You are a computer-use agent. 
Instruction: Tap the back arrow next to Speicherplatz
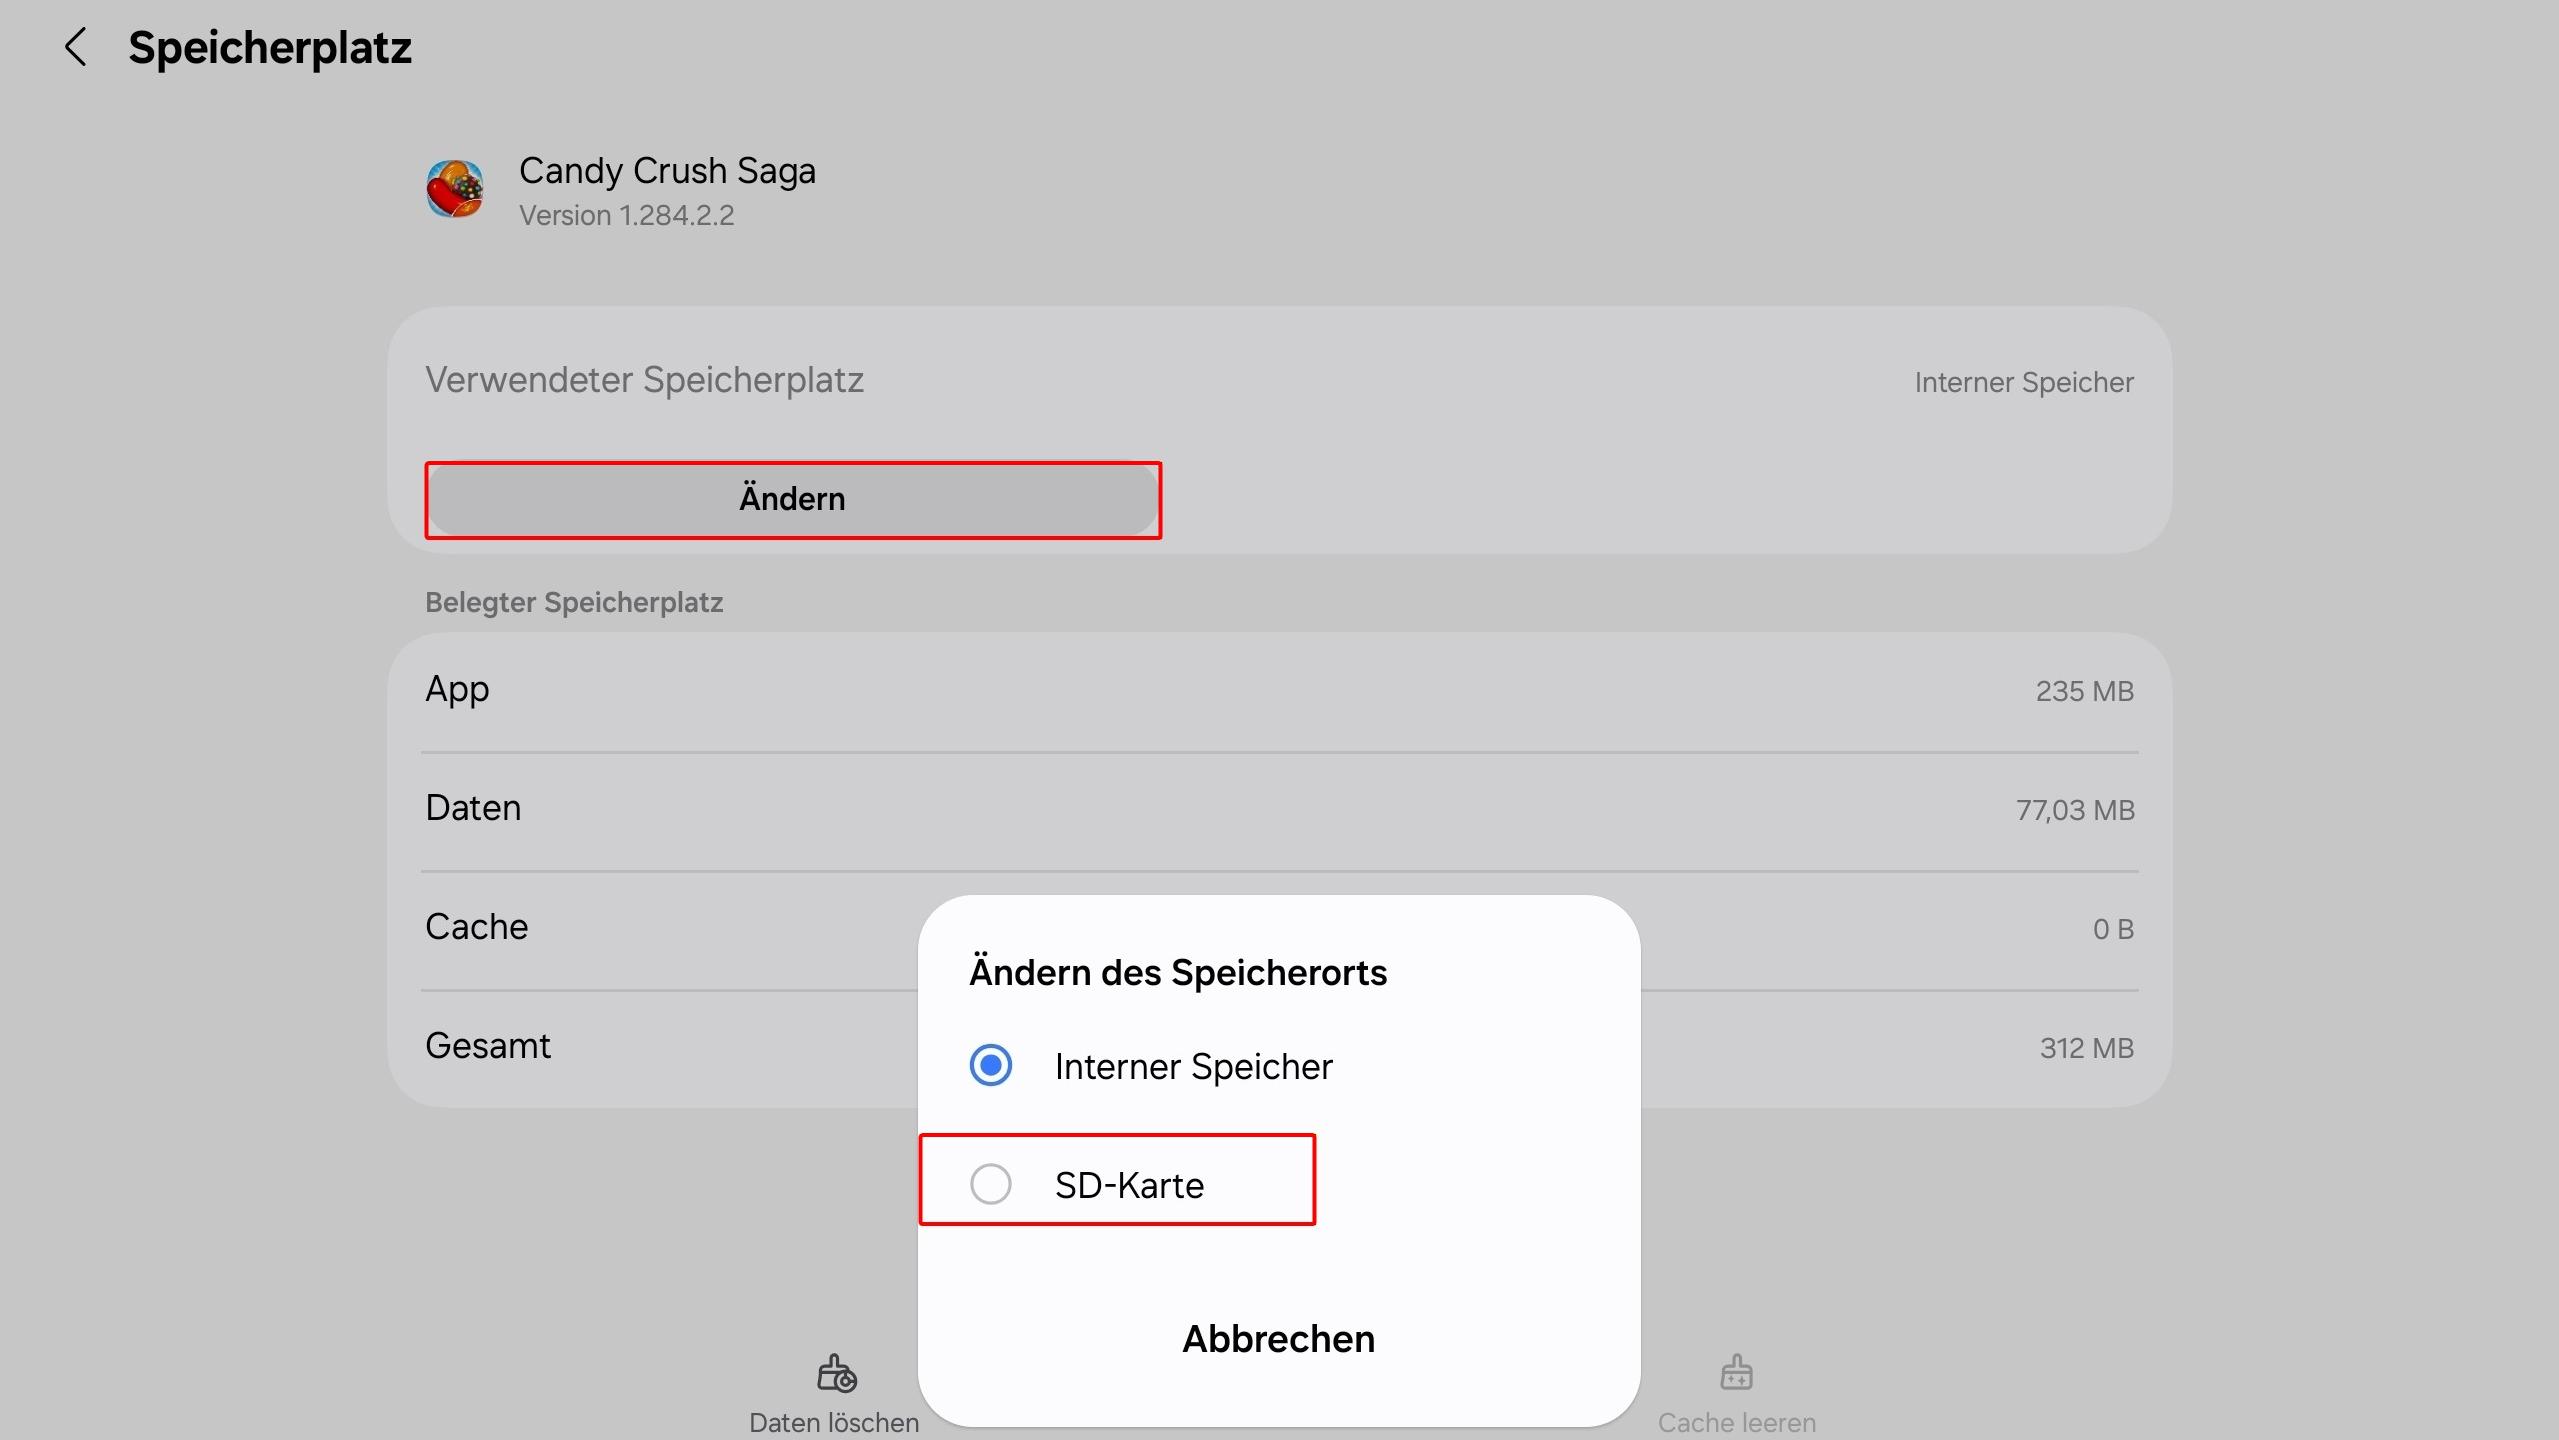(76, 47)
